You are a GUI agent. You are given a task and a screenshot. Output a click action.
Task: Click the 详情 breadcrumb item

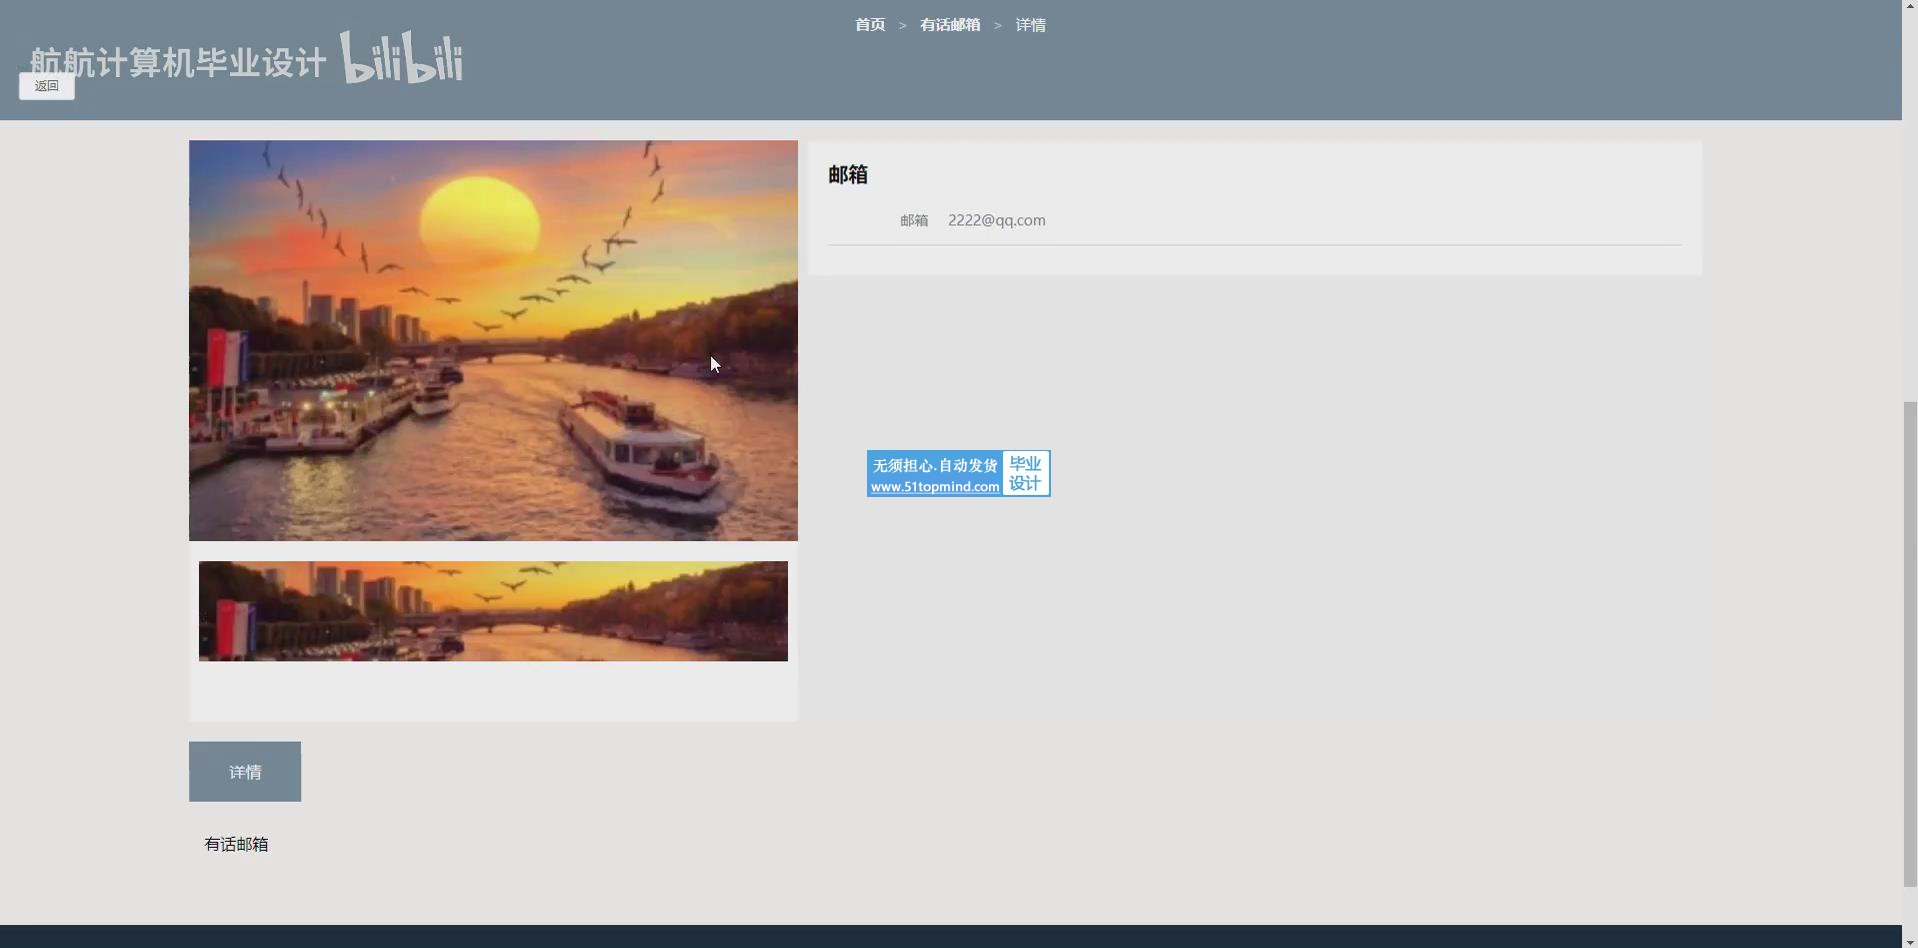pyautogui.click(x=1031, y=25)
